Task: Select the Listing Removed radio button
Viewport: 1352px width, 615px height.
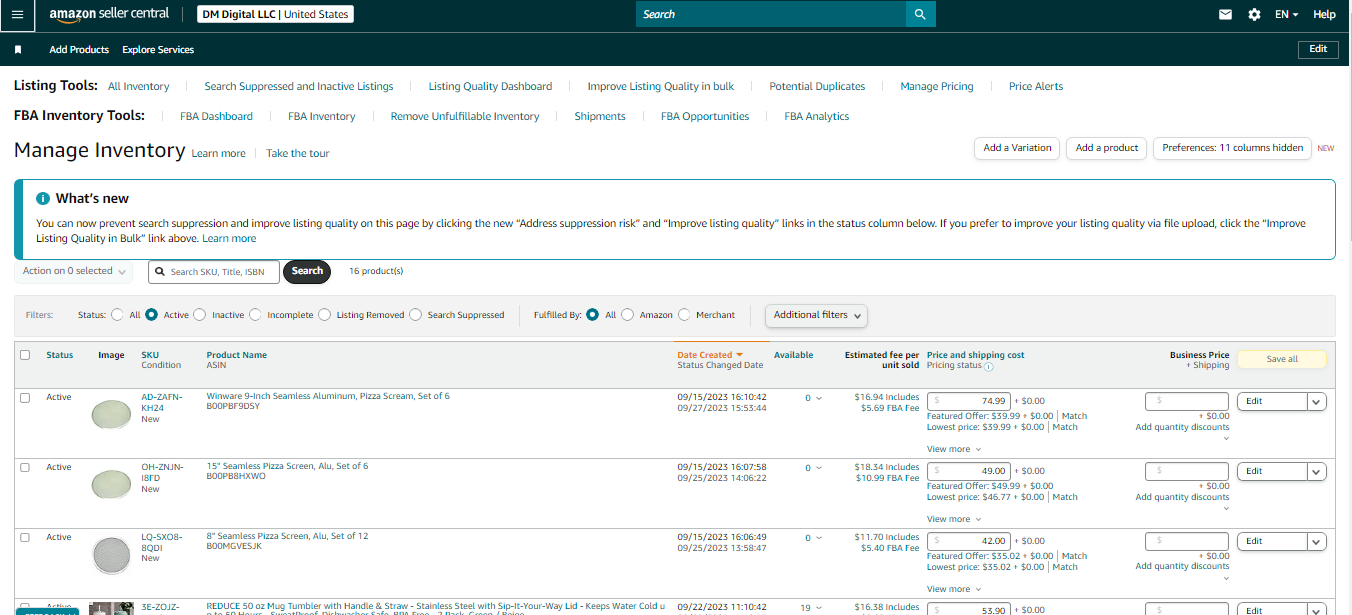Action: click(324, 315)
